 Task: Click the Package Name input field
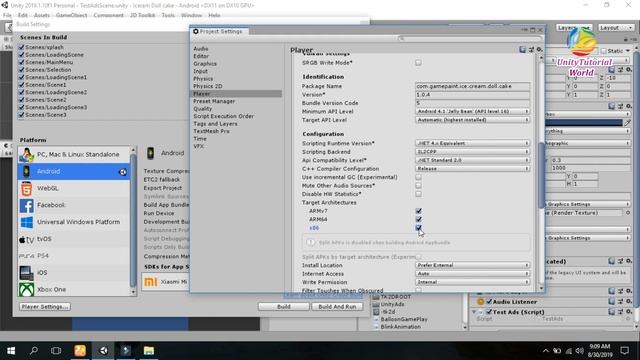(x=473, y=86)
